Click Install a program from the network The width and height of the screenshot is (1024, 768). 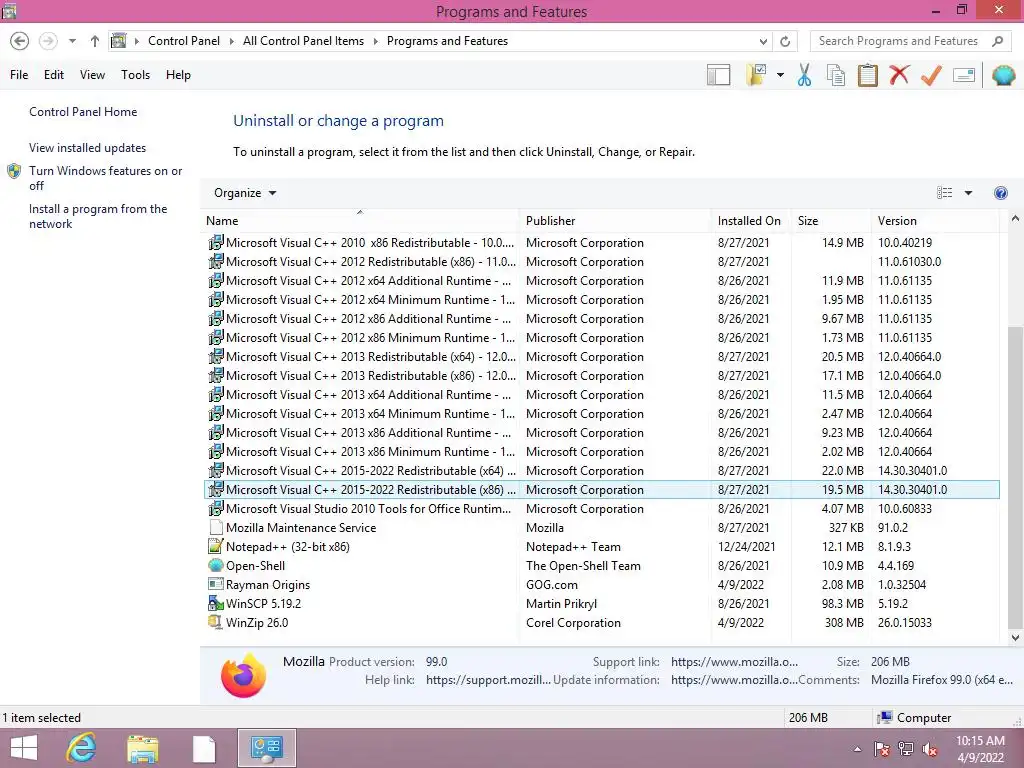(x=98, y=216)
